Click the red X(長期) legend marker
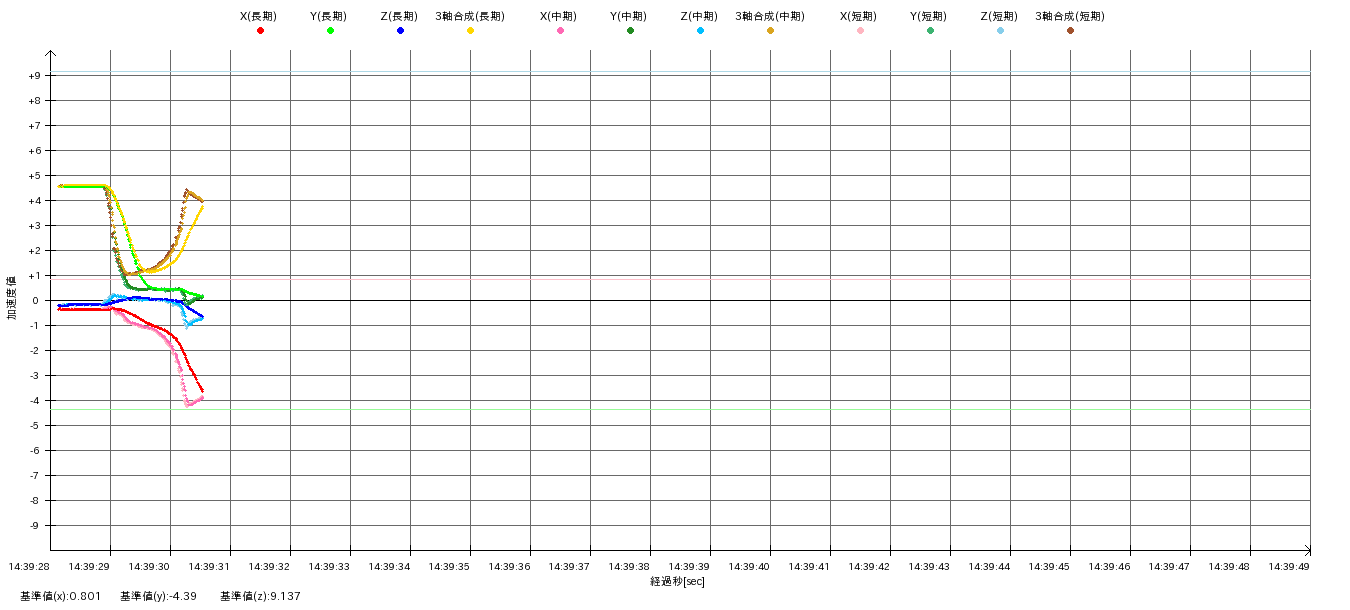Screen dimensions: 1350x610 click(260, 31)
